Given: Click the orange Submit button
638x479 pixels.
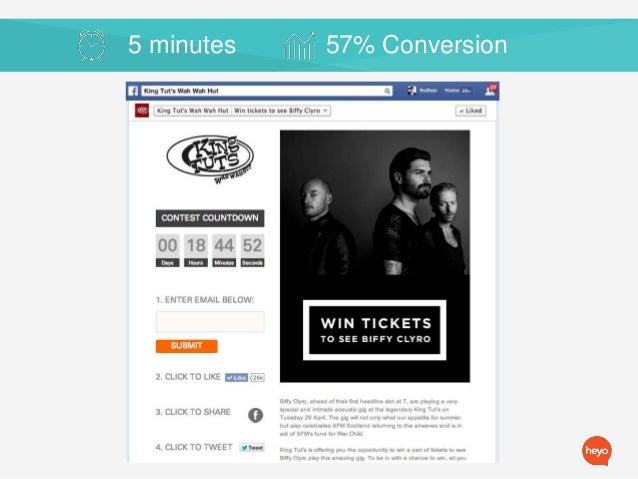Looking at the screenshot, I should [186, 346].
